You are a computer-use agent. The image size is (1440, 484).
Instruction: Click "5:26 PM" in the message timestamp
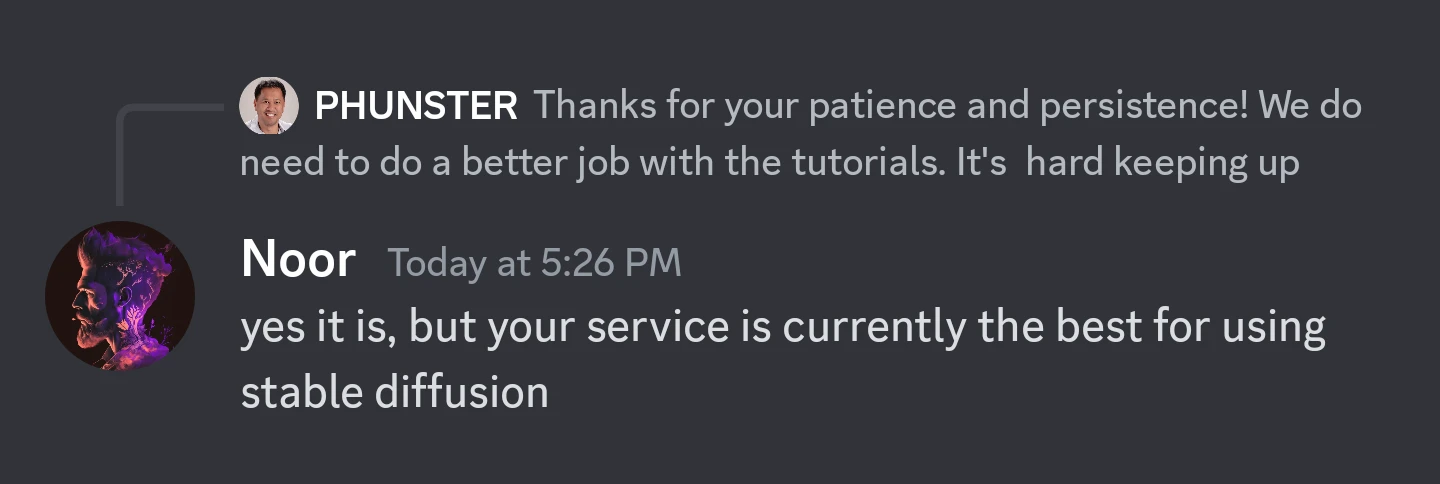pos(610,263)
